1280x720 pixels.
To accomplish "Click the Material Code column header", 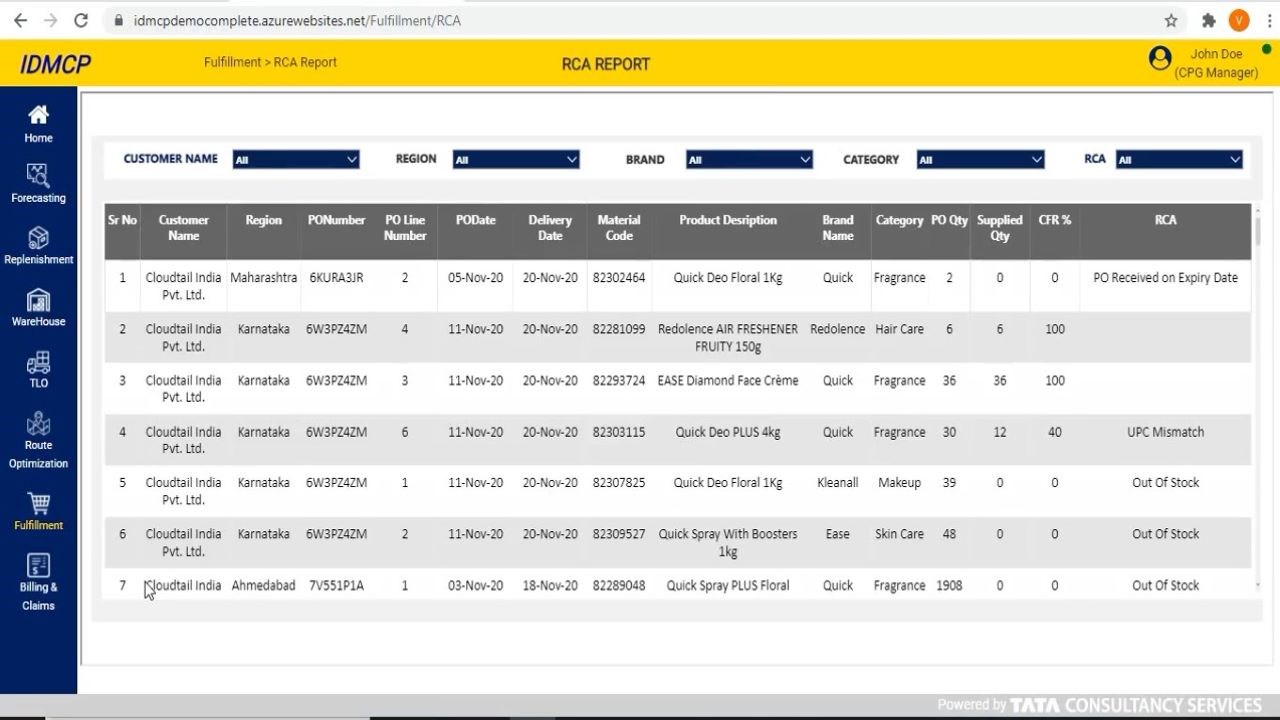I will 619,228.
